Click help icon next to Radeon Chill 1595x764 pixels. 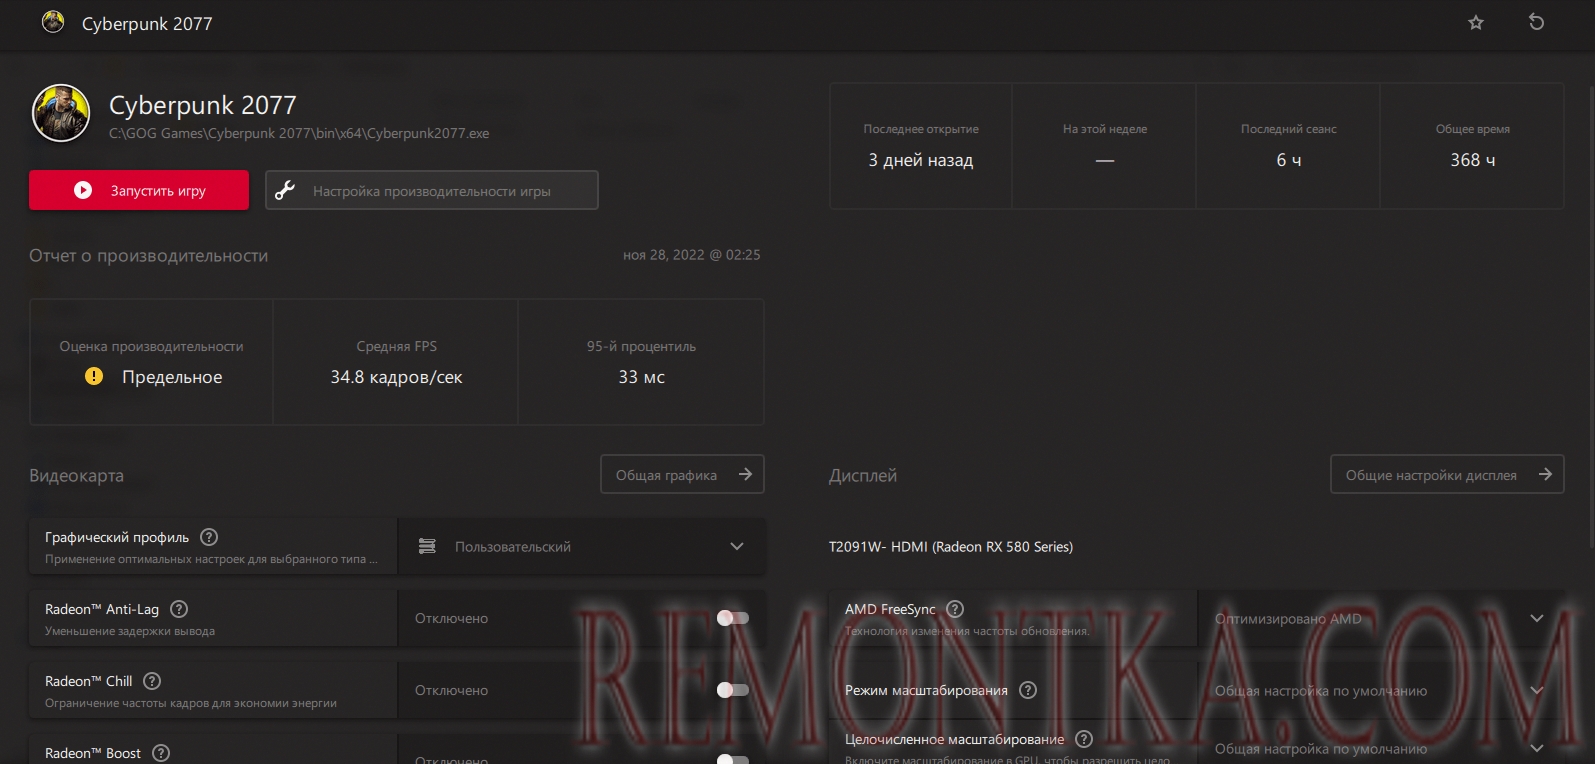[x=152, y=681]
